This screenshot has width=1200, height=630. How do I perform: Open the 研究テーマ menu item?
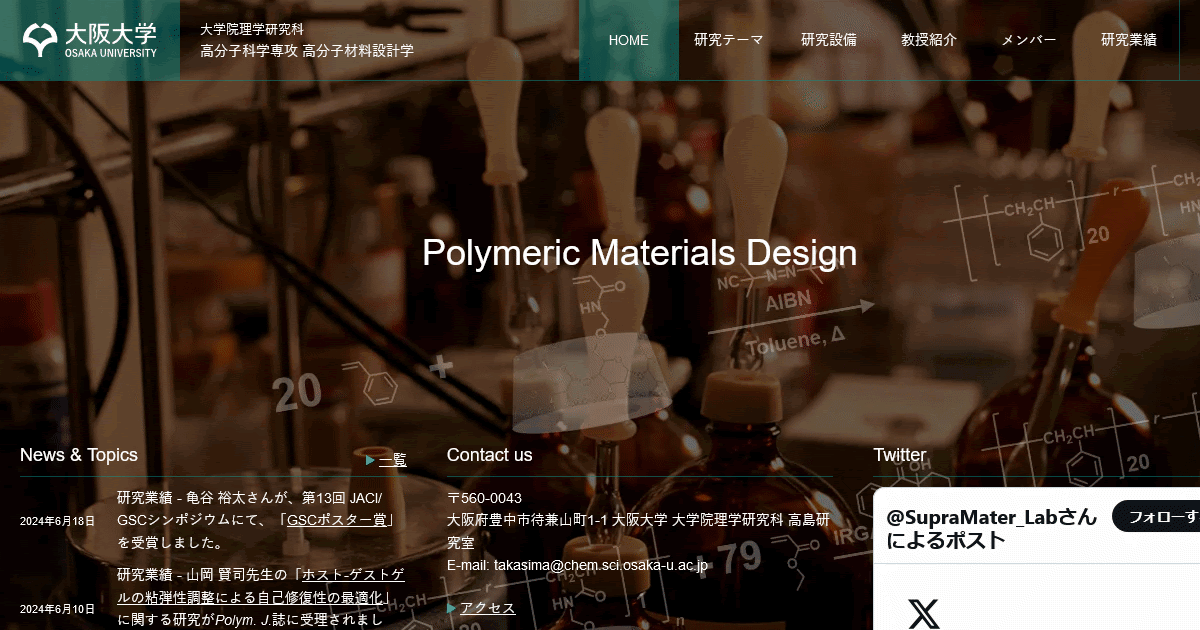click(x=728, y=40)
